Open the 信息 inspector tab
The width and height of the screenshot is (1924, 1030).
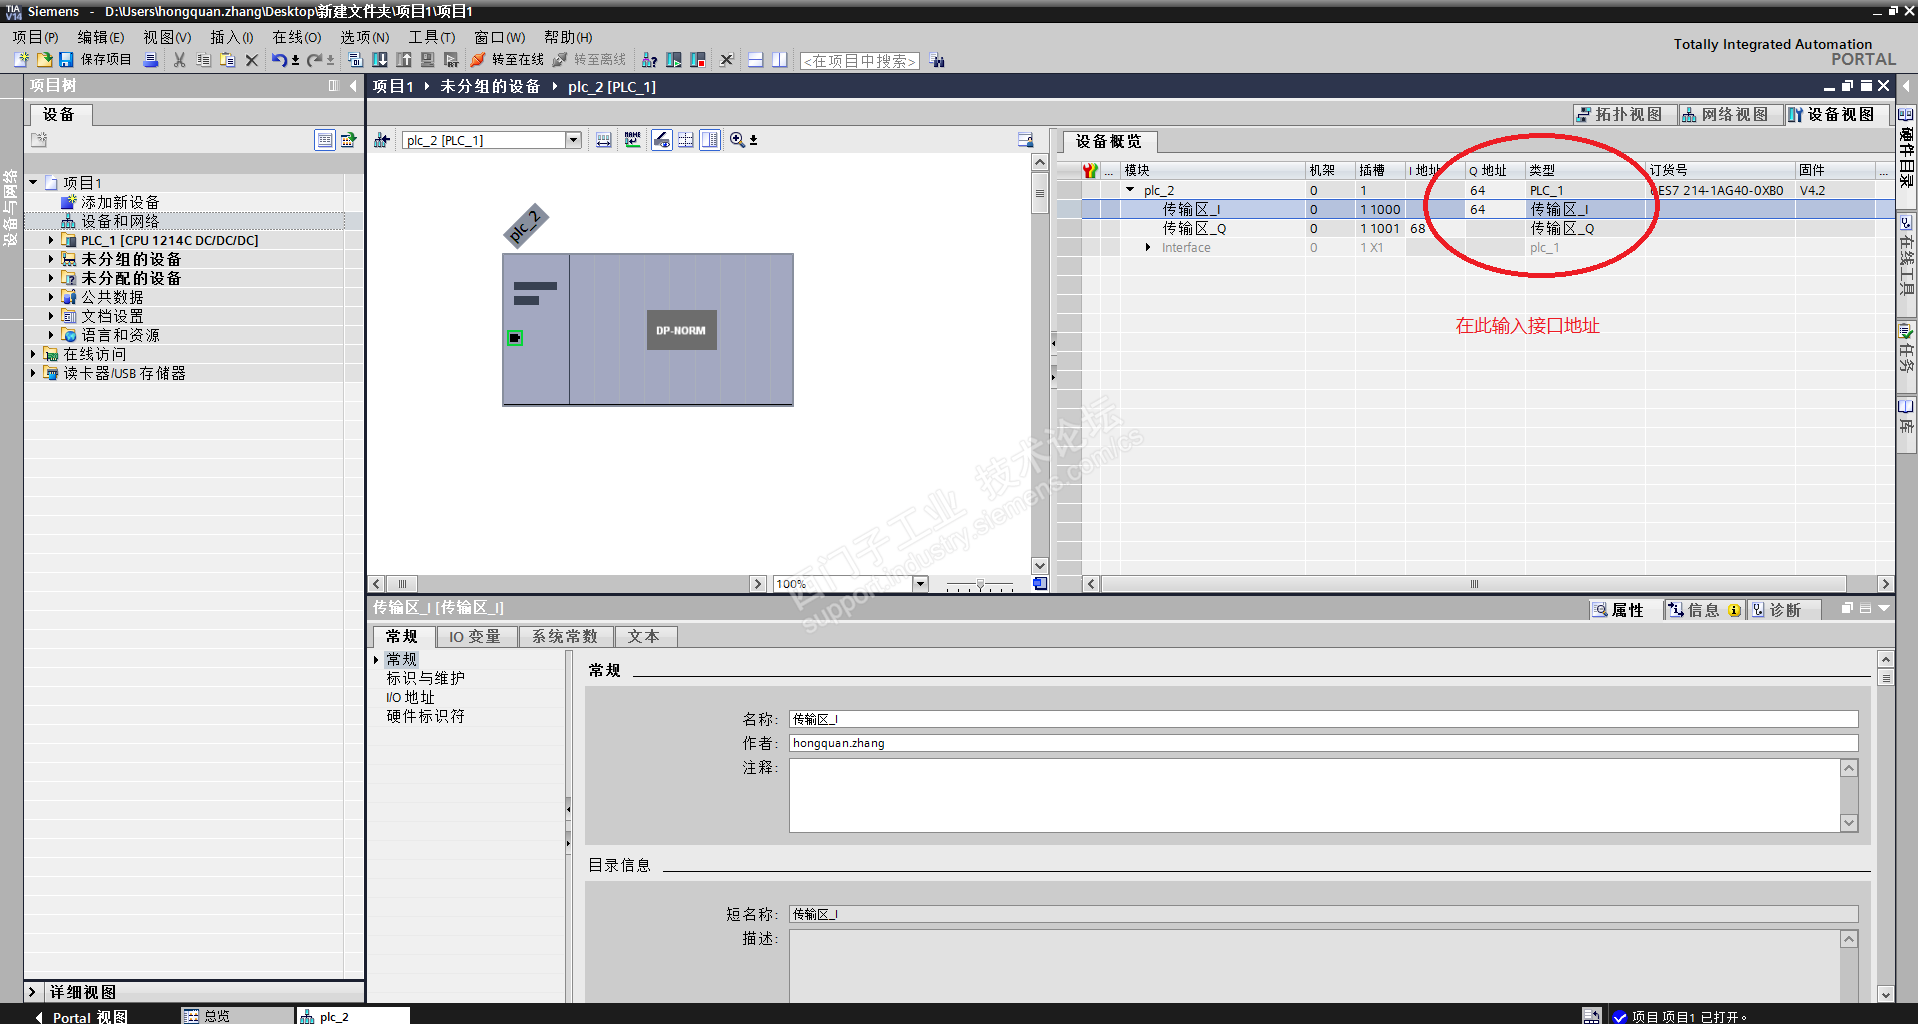pyautogui.click(x=1704, y=610)
